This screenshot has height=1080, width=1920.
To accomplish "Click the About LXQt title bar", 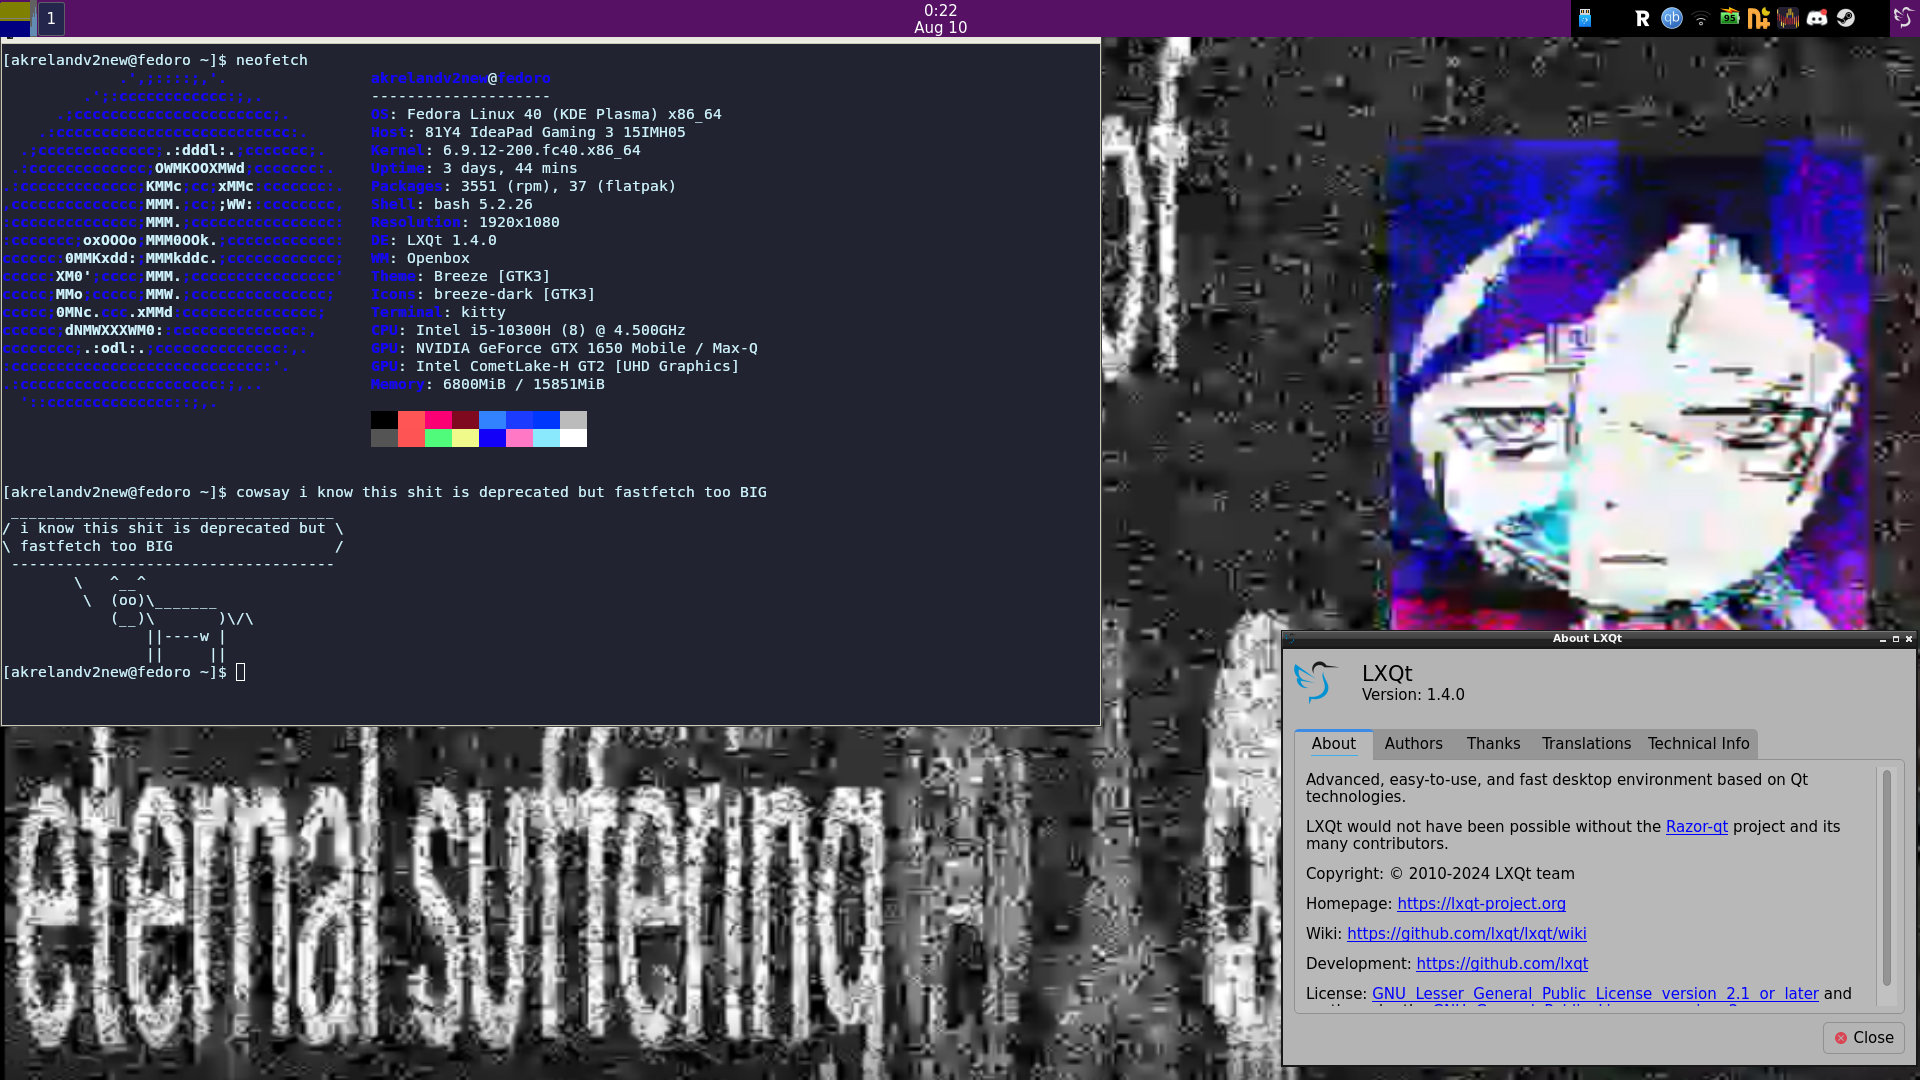I will pos(1587,639).
